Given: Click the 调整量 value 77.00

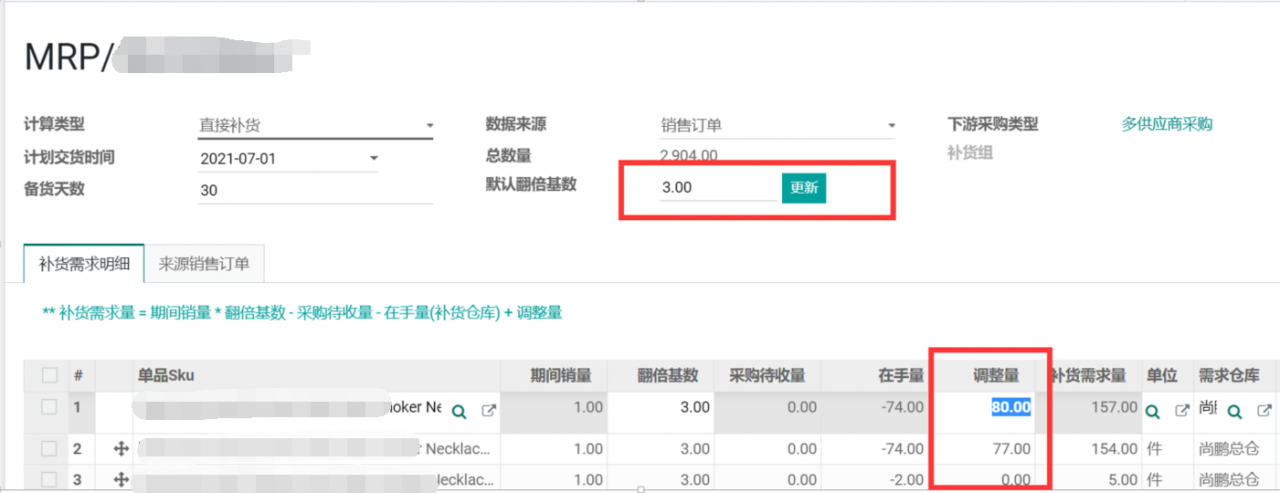Looking at the screenshot, I should click(1010, 449).
